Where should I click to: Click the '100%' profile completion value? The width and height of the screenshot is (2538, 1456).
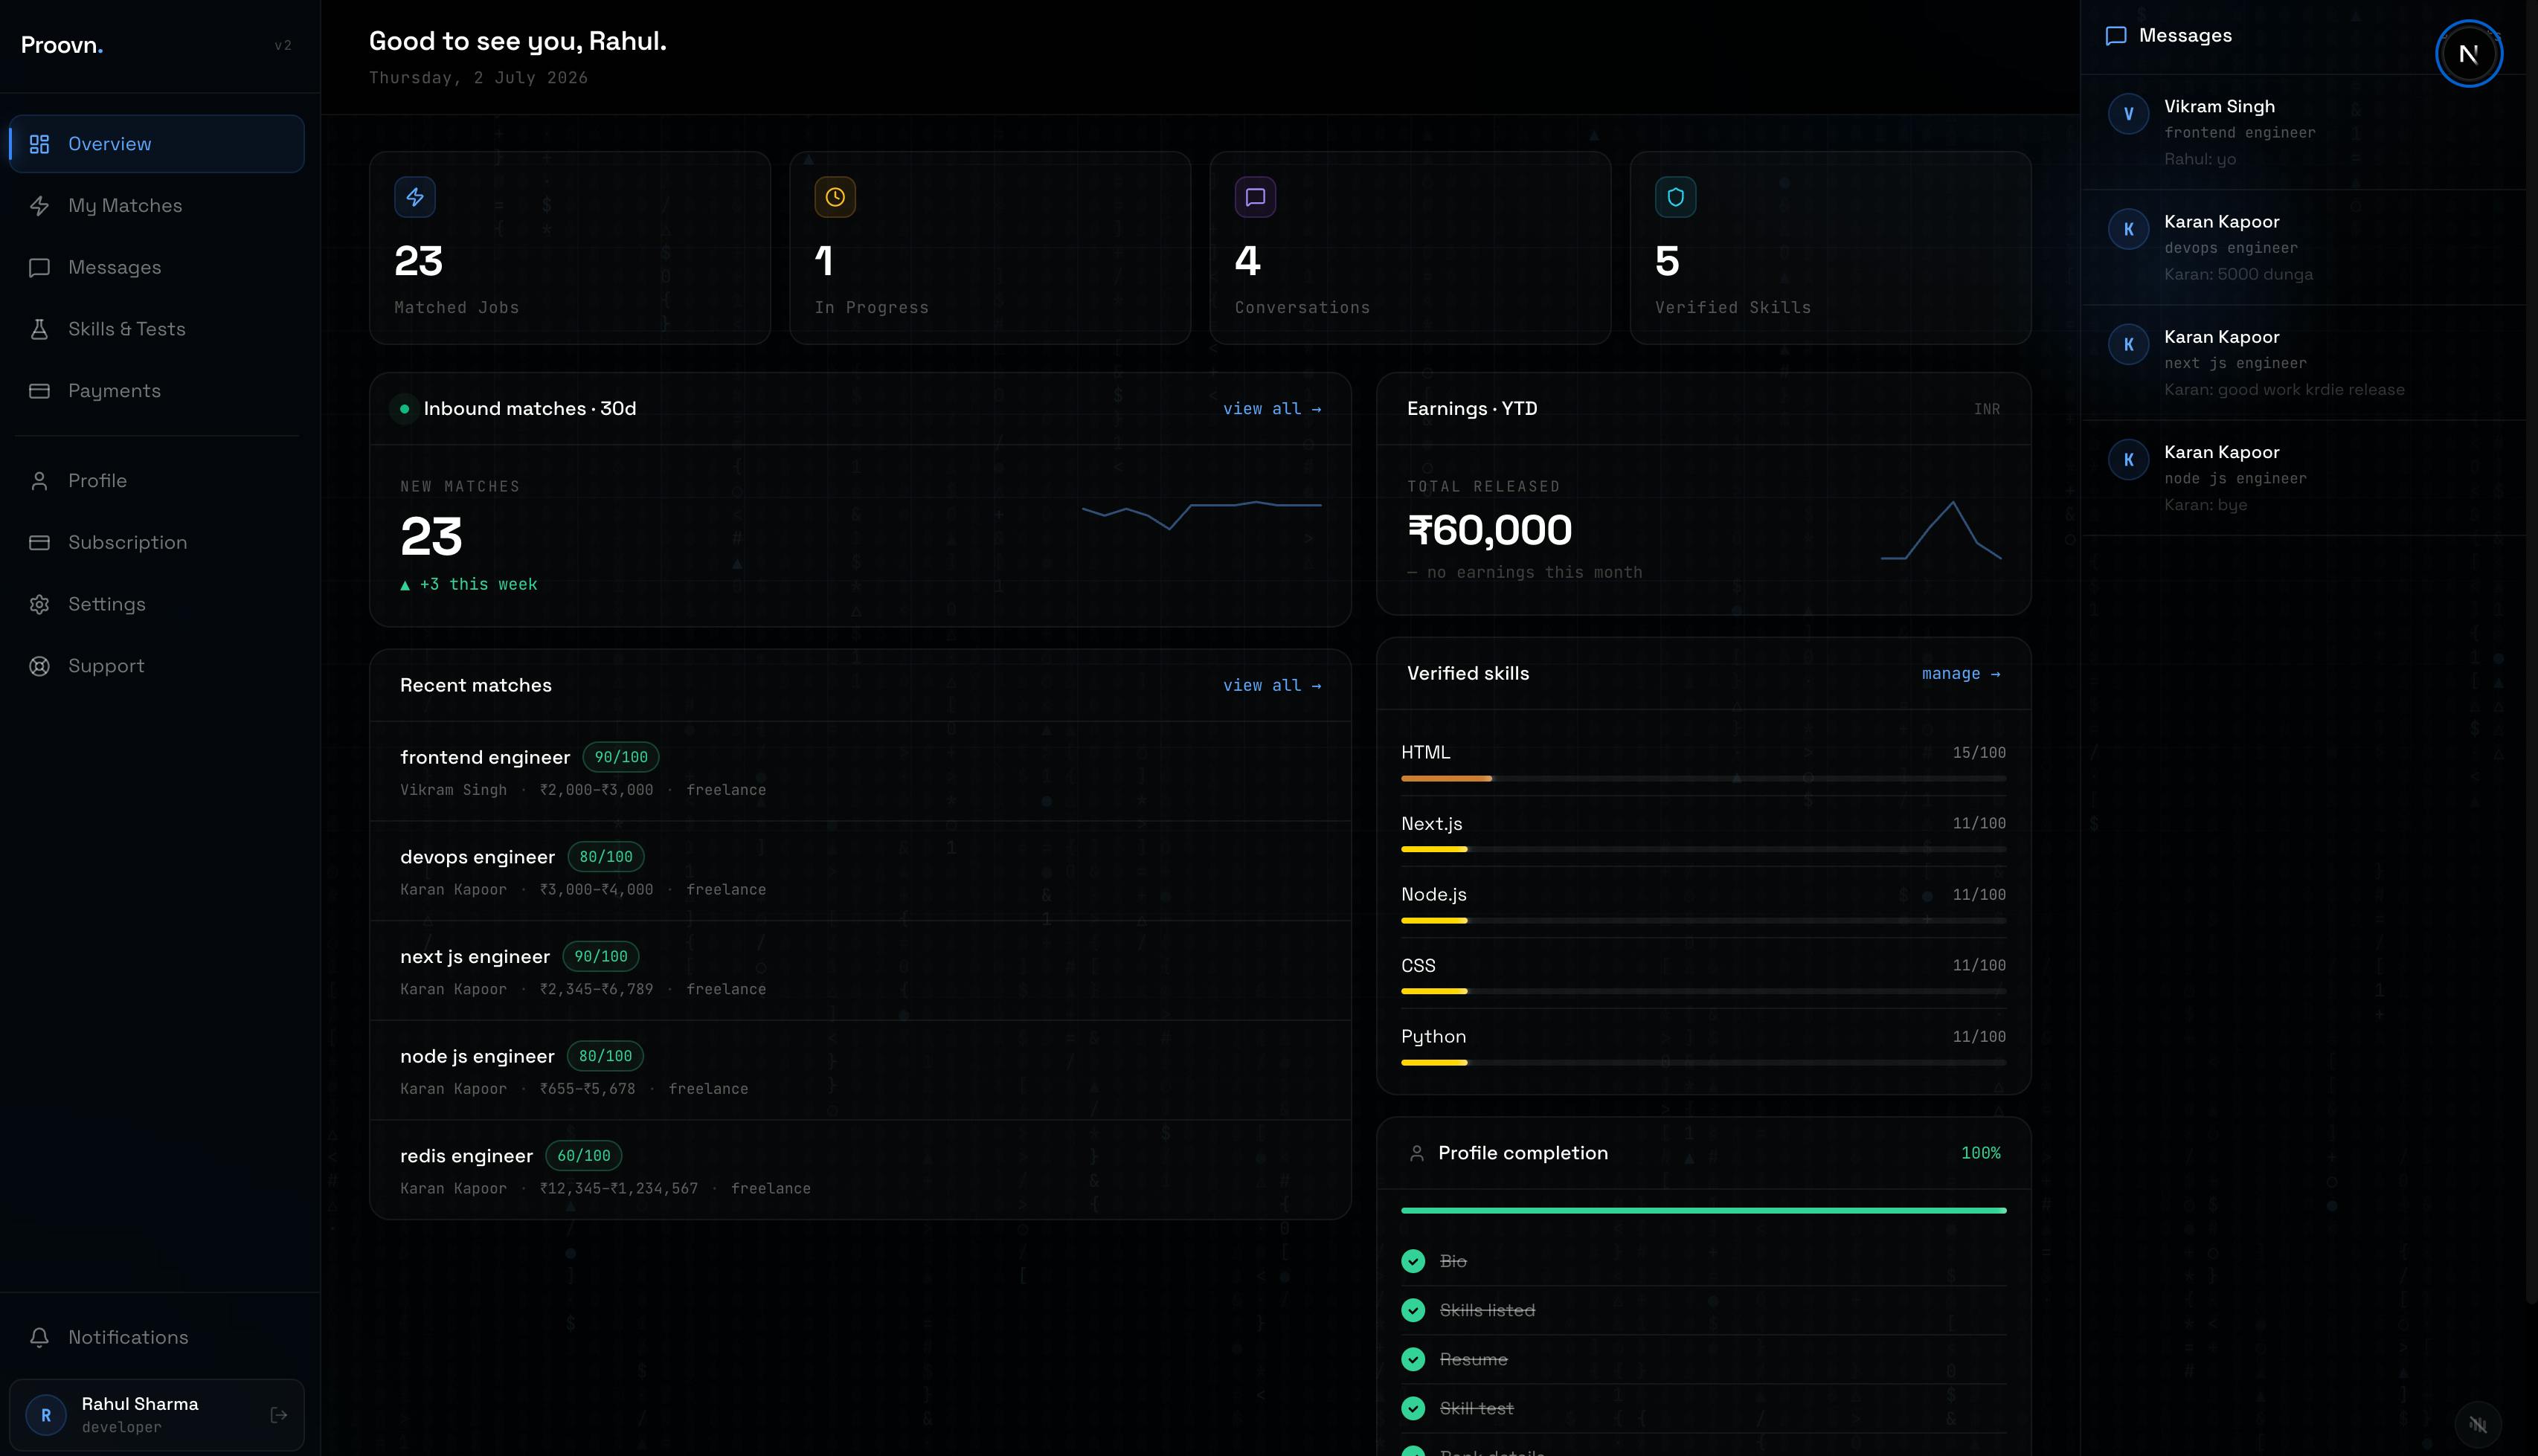point(1981,1153)
